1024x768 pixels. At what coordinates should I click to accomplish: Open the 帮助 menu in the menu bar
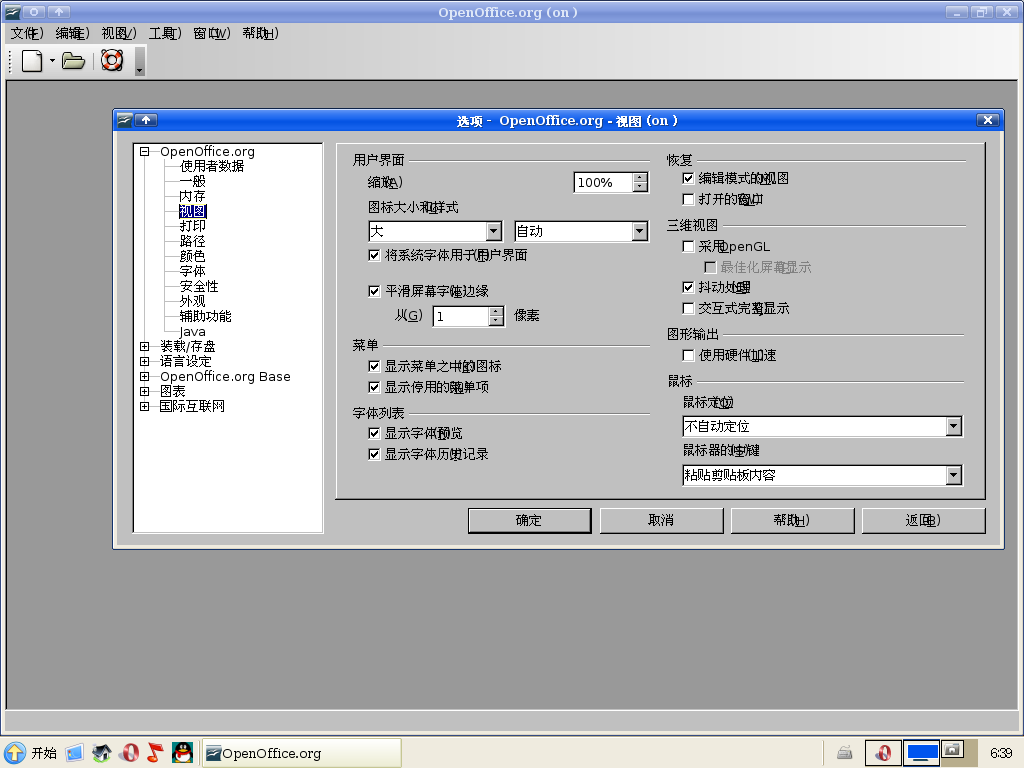point(260,33)
